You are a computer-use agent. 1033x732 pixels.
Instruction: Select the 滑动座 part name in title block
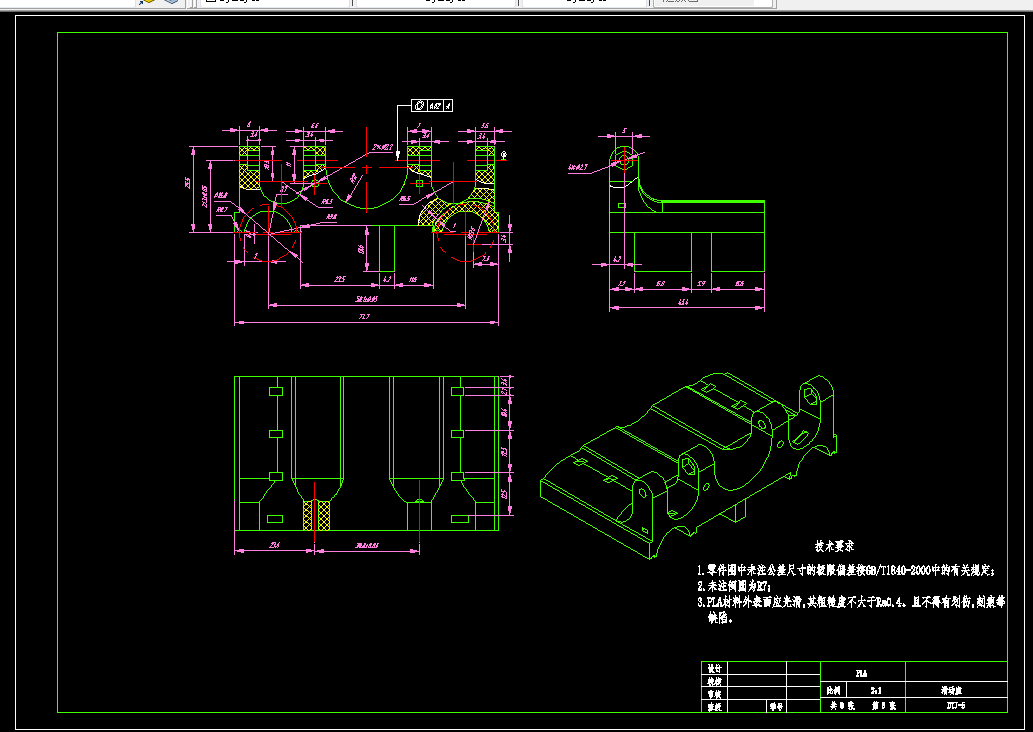pyautogui.click(x=951, y=690)
